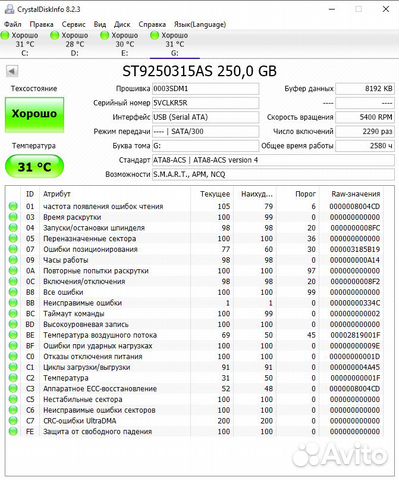Click status icon for Повторные попытки раскрутки row
The width and height of the screenshot is (399, 480).
tap(13, 271)
